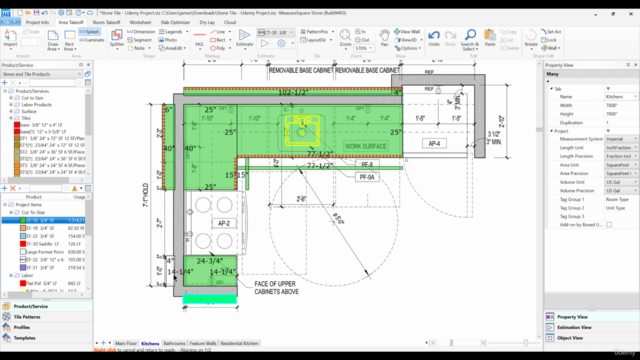Image resolution: width=640 pixels, height=360 pixels.
Task: Select the Draw Area tool
Action: pyautogui.click(x=53, y=40)
